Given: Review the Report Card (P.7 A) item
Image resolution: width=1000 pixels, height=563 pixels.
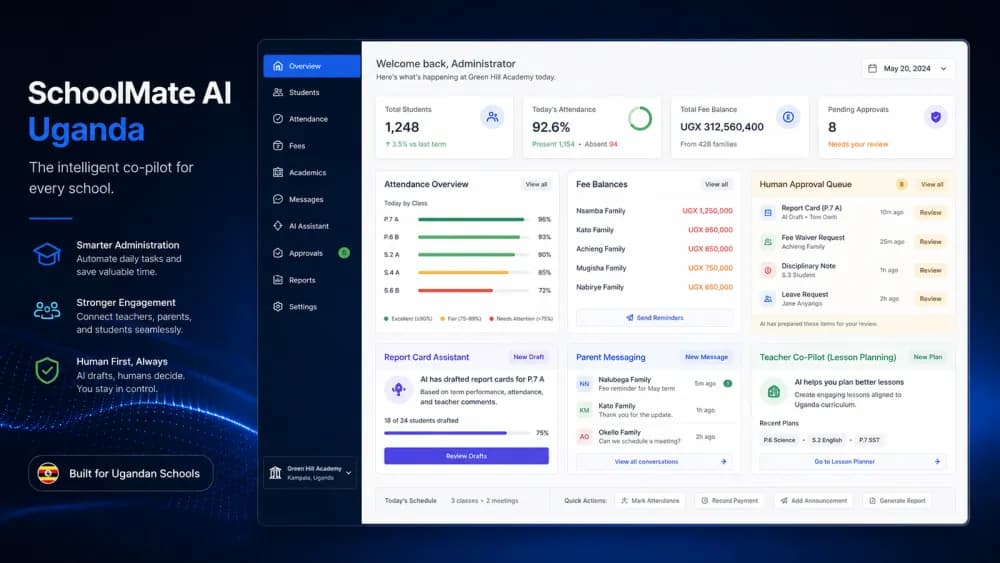Looking at the screenshot, I should tap(930, 213).
